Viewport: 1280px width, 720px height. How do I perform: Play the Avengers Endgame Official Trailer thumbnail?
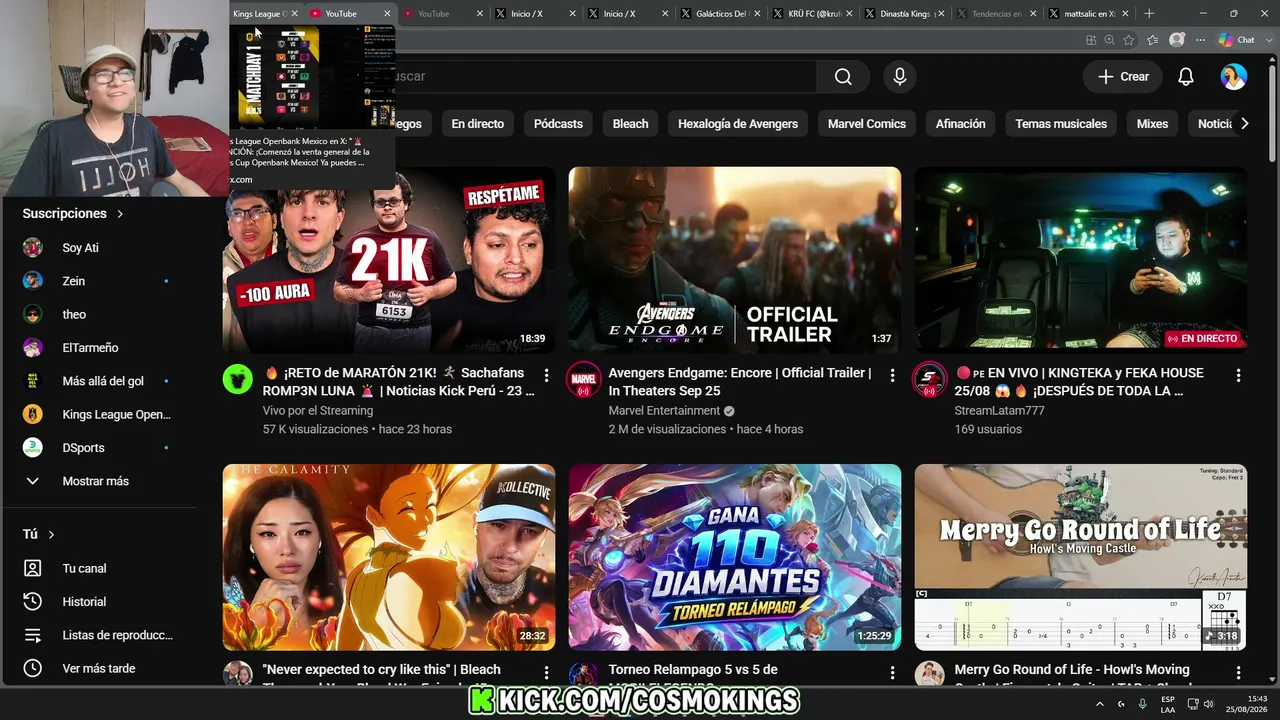[735, 260]
